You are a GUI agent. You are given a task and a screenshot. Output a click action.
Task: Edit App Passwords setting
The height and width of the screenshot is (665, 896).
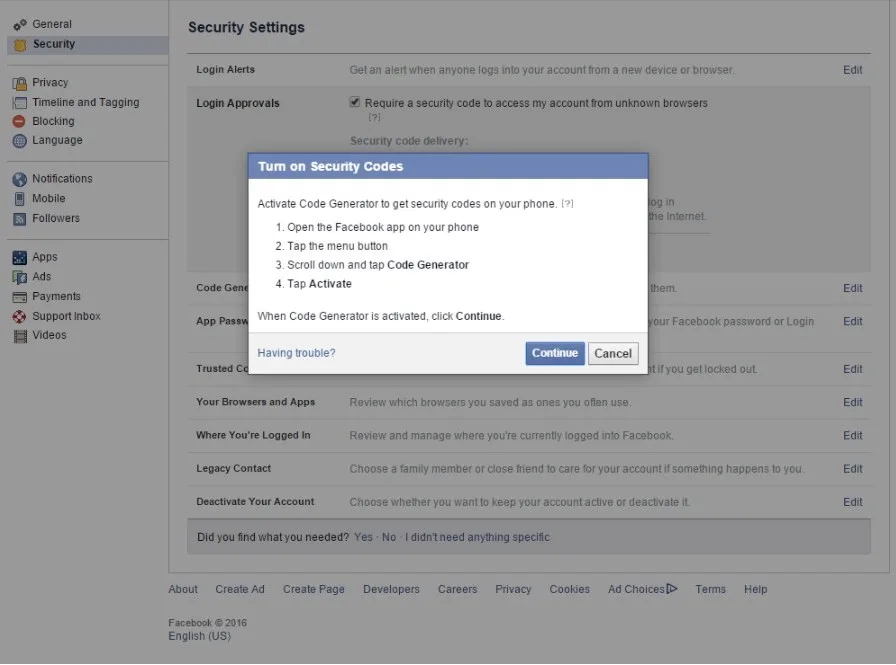pyautogui.click(x=853, y=322)
